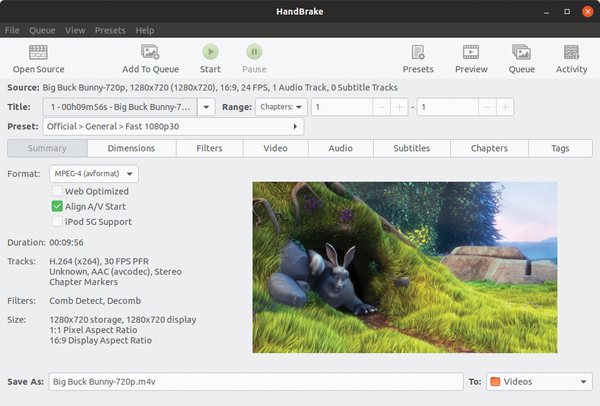600x406 pixels.
Task: Switch to the Chapters tab
Action: [489, 148]
